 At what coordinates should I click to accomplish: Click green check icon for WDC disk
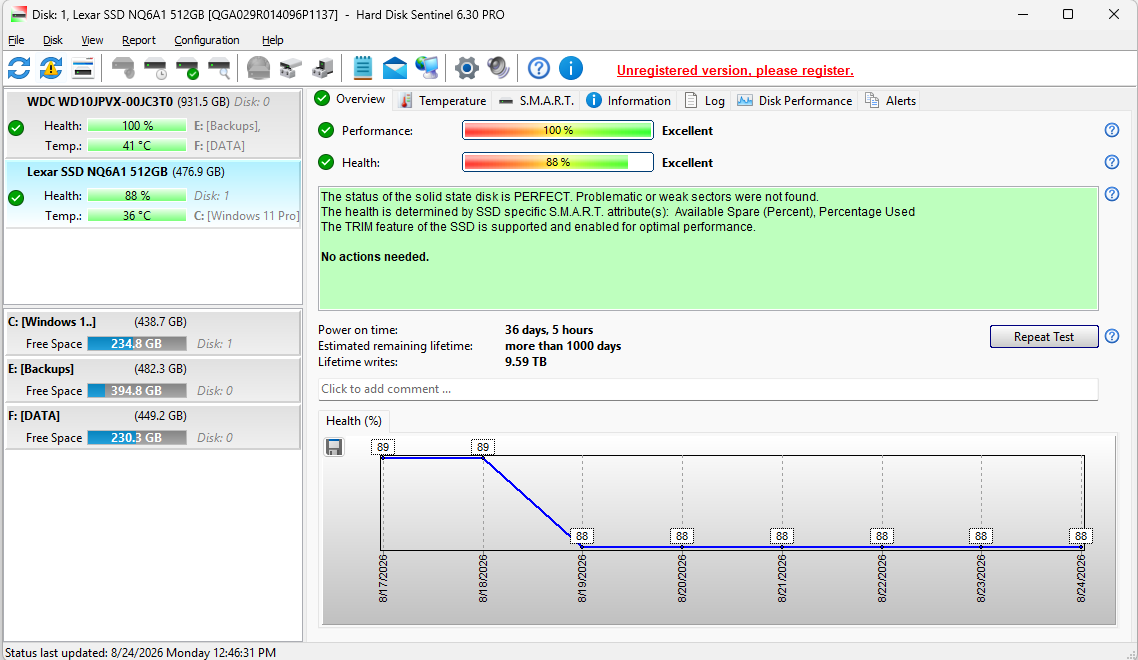16,129
